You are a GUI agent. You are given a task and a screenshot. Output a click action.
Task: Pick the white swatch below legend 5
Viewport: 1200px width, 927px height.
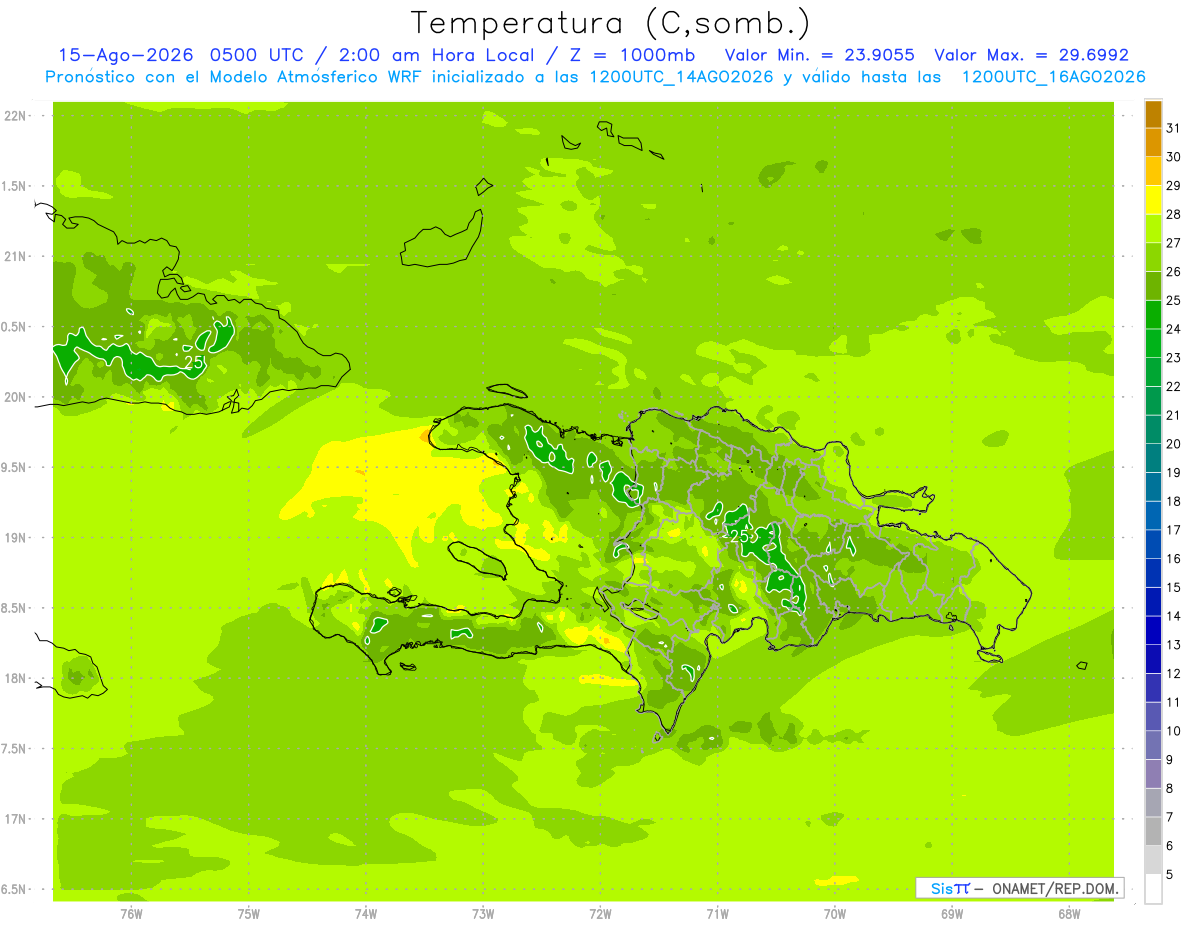[1153, 889]
